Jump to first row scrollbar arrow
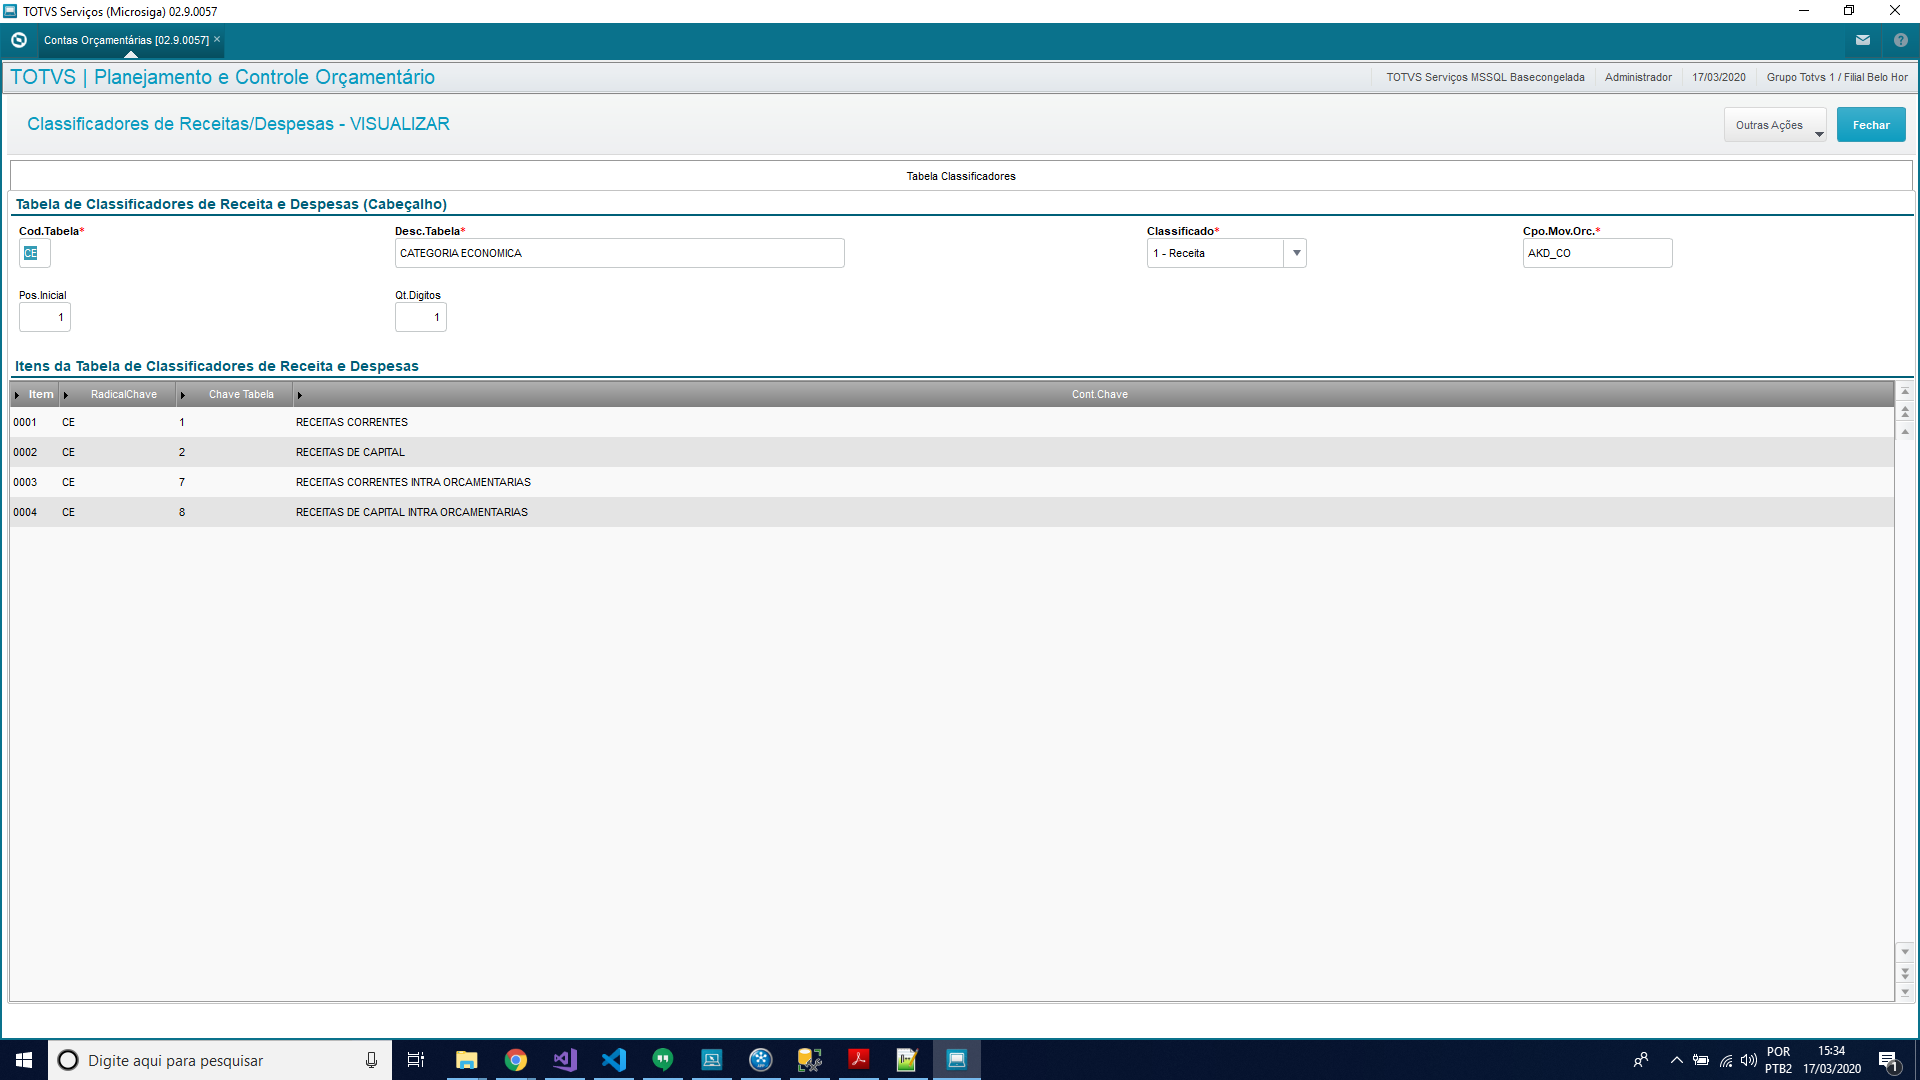This screenshot has height=1080, width=1920. tap(1905, 392)
